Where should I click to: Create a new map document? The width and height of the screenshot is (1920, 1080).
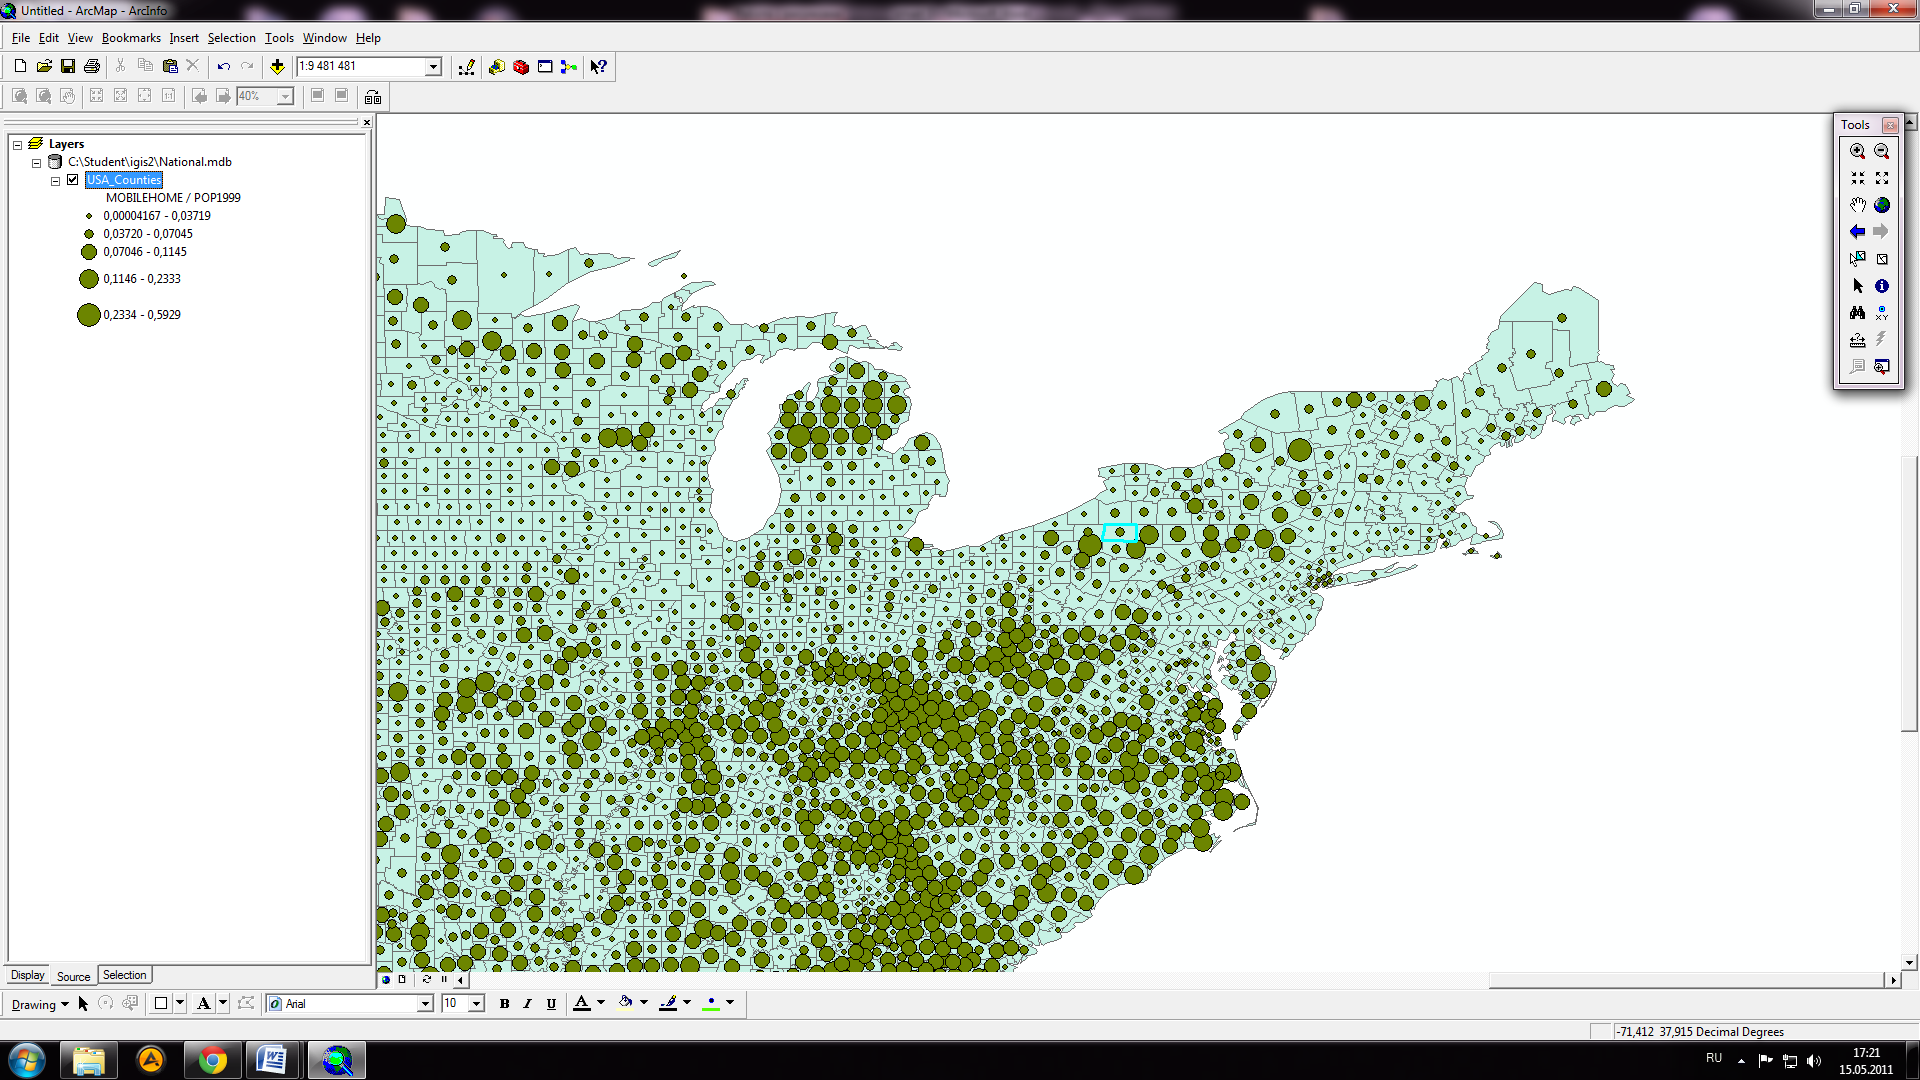coord(20,66)
